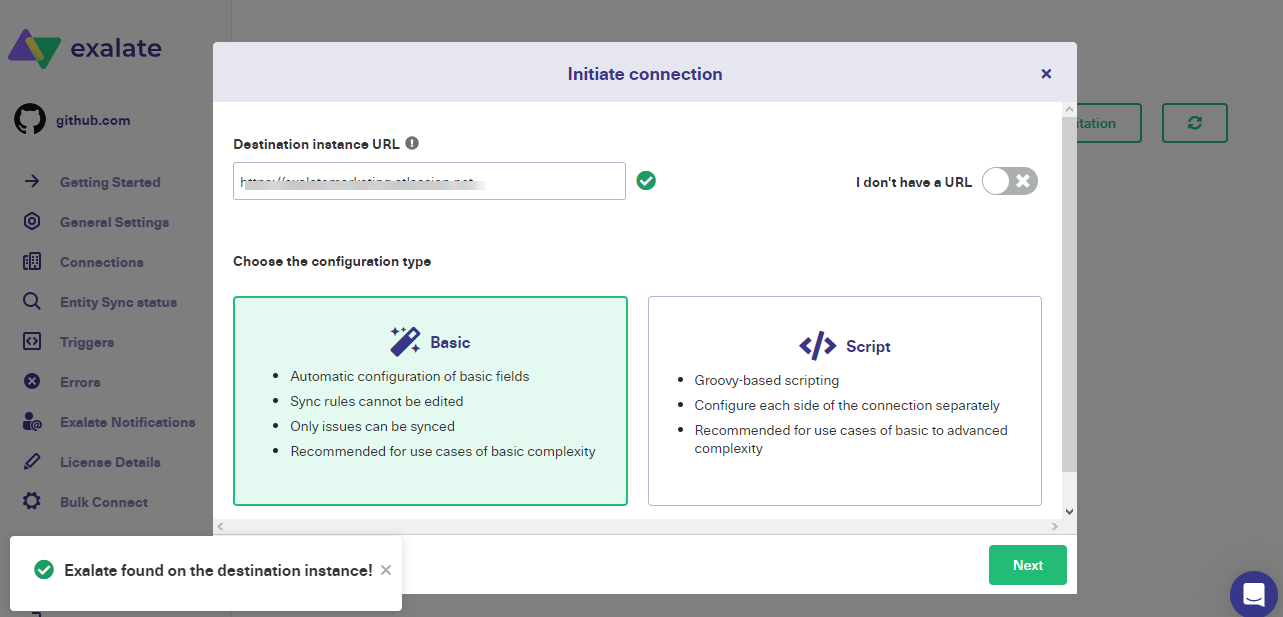The image size is (1283, 617).
Task: Click the github.com instance label
Action: point(93,120)
